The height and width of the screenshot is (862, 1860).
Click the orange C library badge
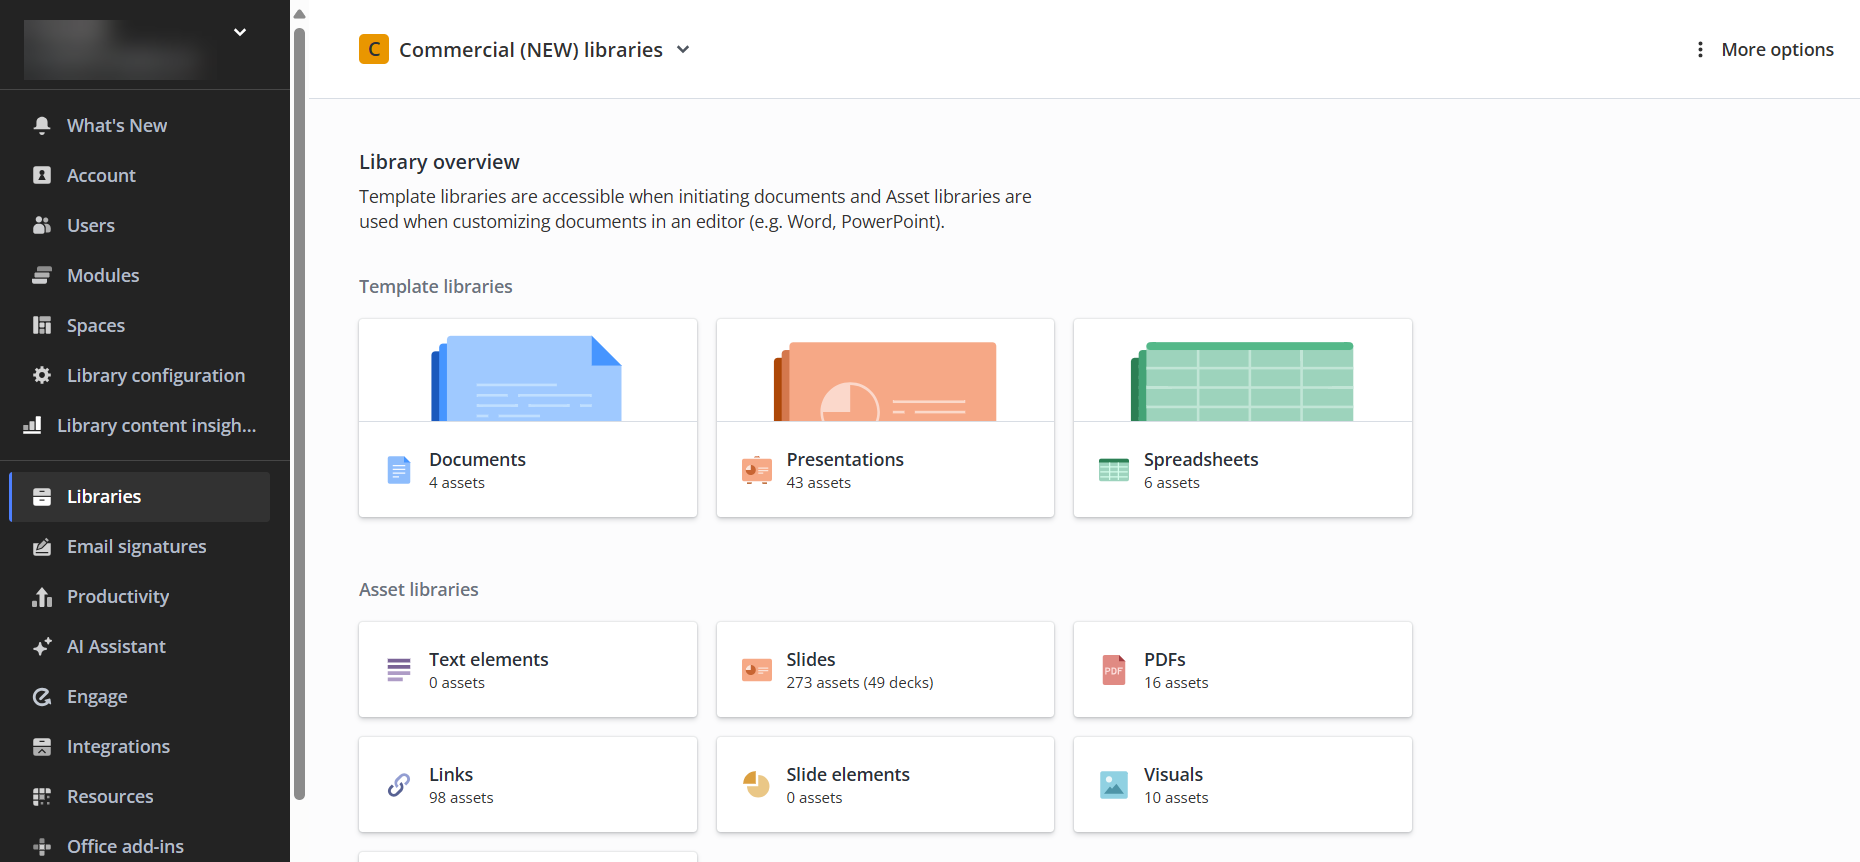(374, 49)
